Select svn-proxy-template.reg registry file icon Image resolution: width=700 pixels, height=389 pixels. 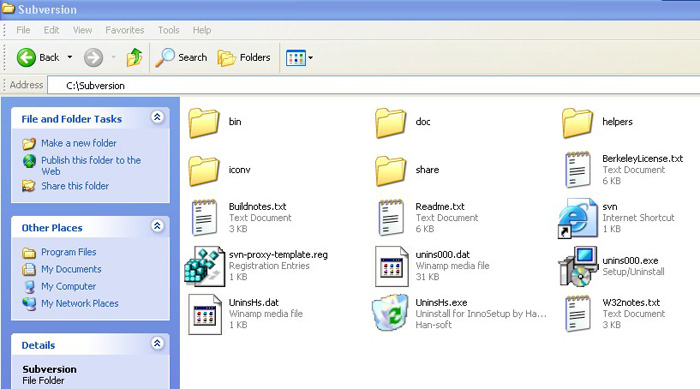[x=204, y=266]
